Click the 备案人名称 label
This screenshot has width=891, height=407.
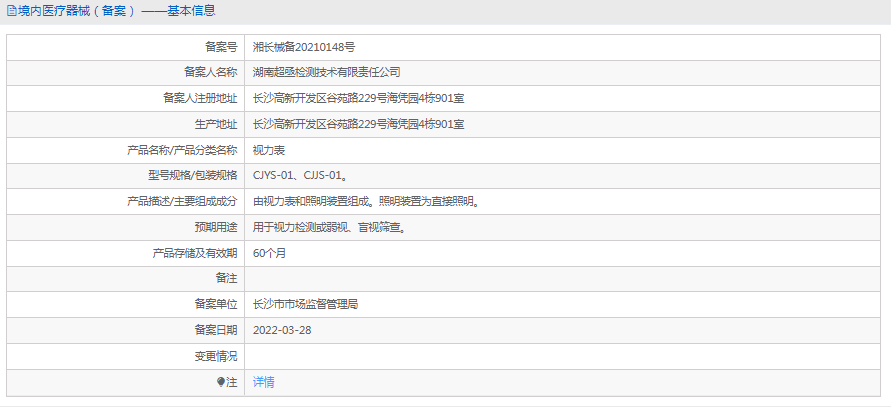pyautogui.click(x=210, y=72)
